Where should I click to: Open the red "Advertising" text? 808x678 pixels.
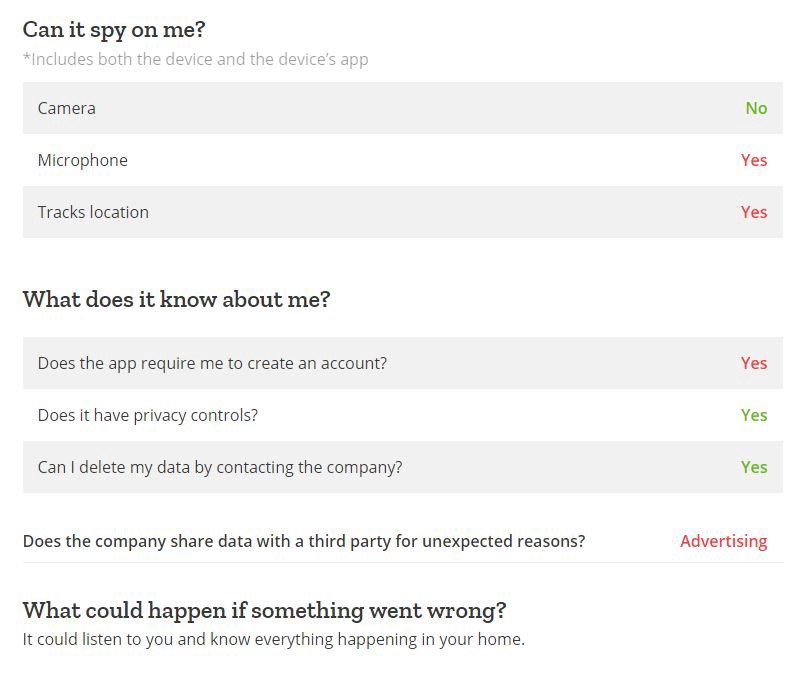coord(723,541)
